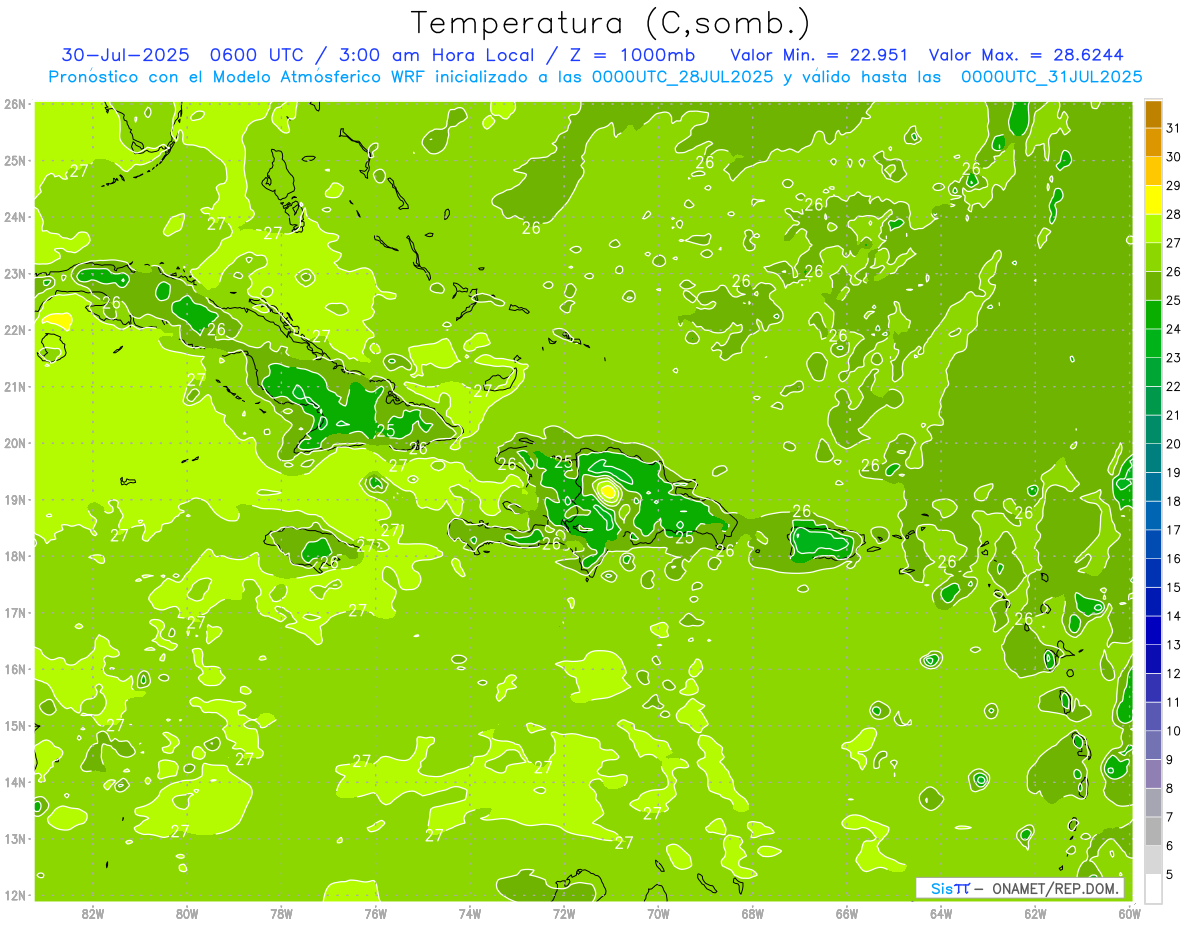Click the color scale value 23
Screen dimensions: 1200x927
coord(1174,358)
